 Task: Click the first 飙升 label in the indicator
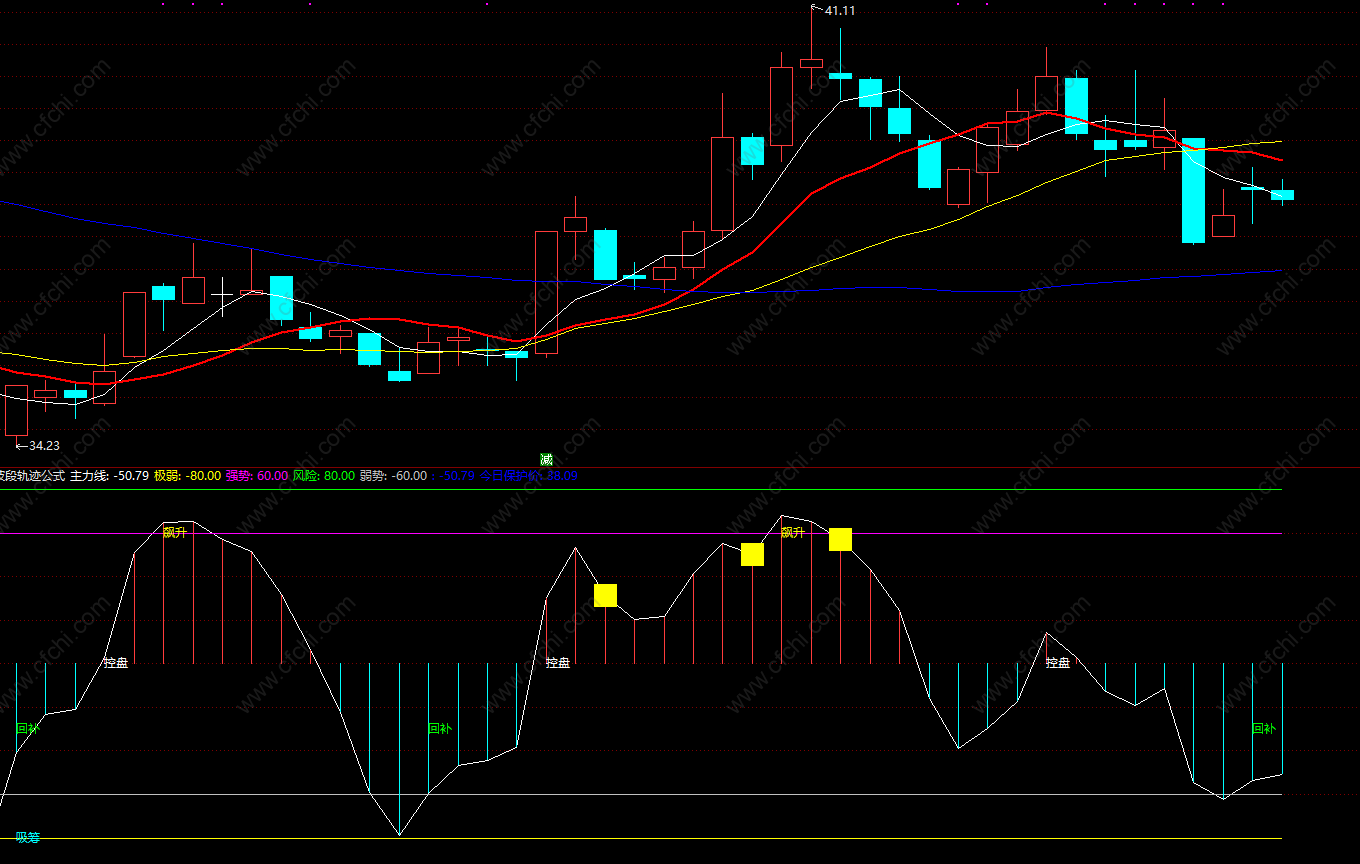[x=175, y=533]
